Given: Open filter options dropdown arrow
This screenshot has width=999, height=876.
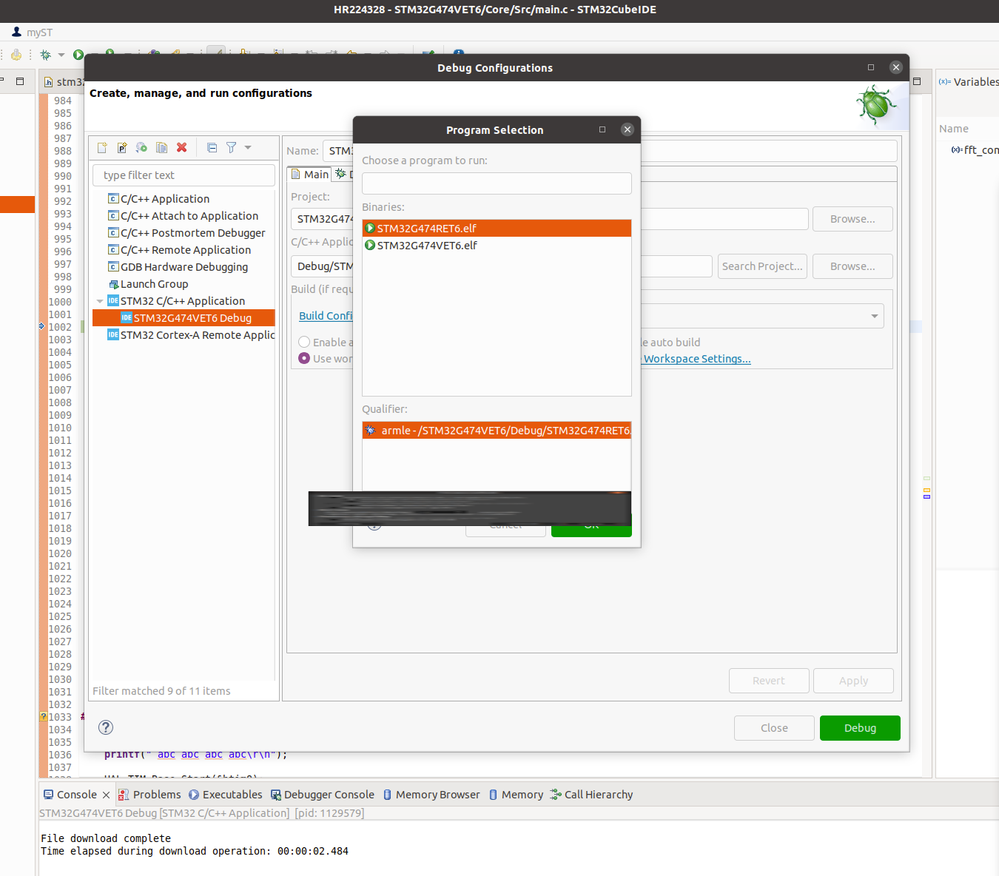Looking at the screenshot, I should [248, 148].
